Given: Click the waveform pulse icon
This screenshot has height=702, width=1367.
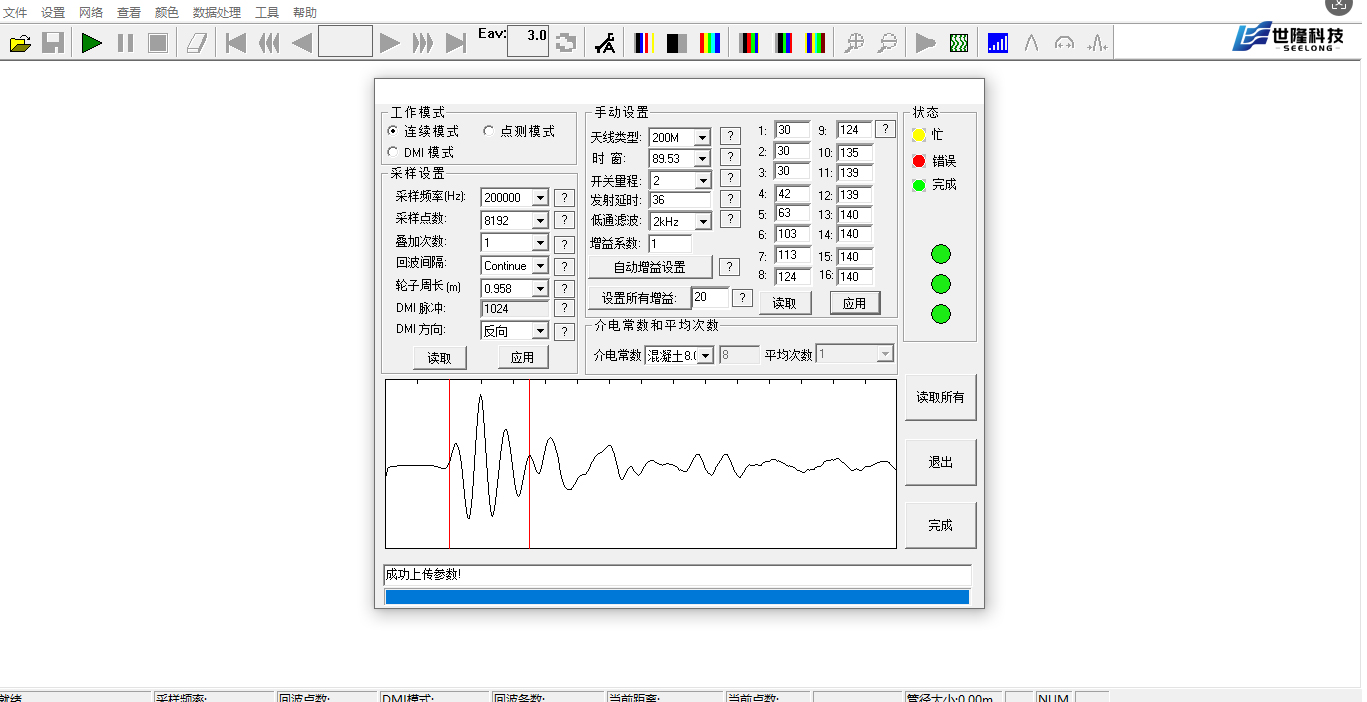Looking at the screenshot, I should click(1097, 43).
